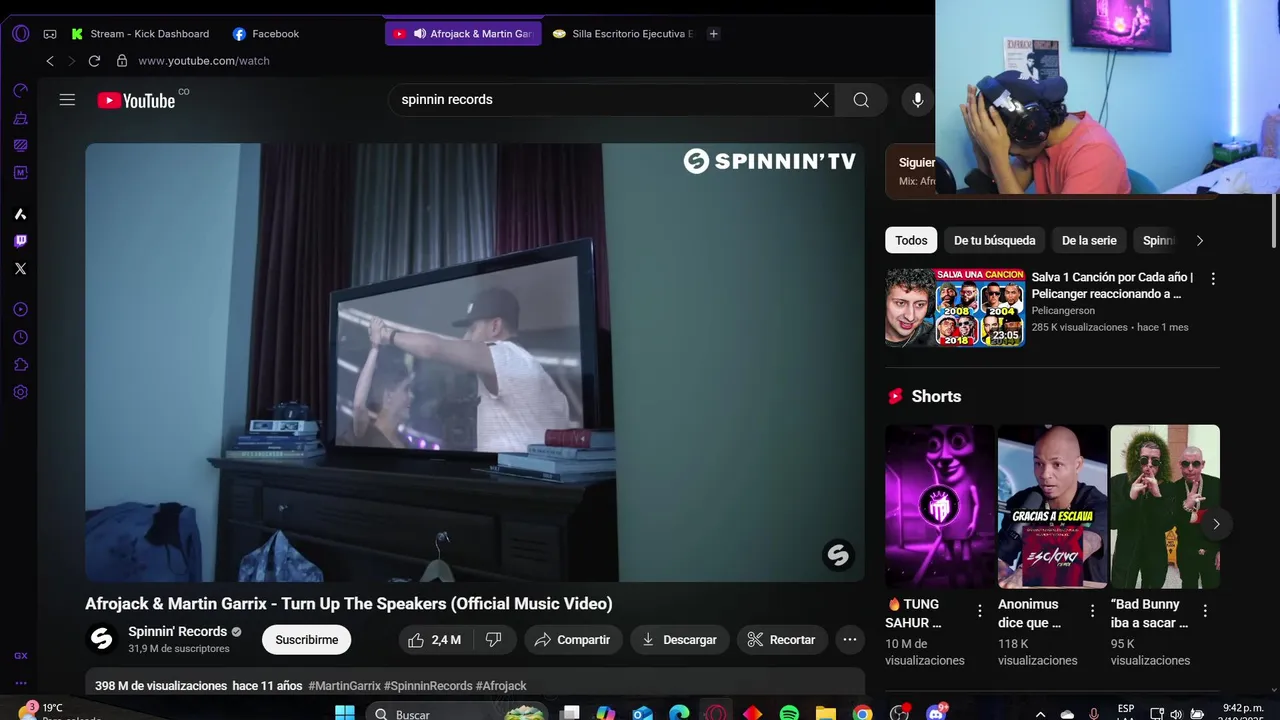The width and height of the screenshot is (1280, 720).
Task: Switch to Silla Escritorio Ejecutiva tab
Action: point(623,34)
